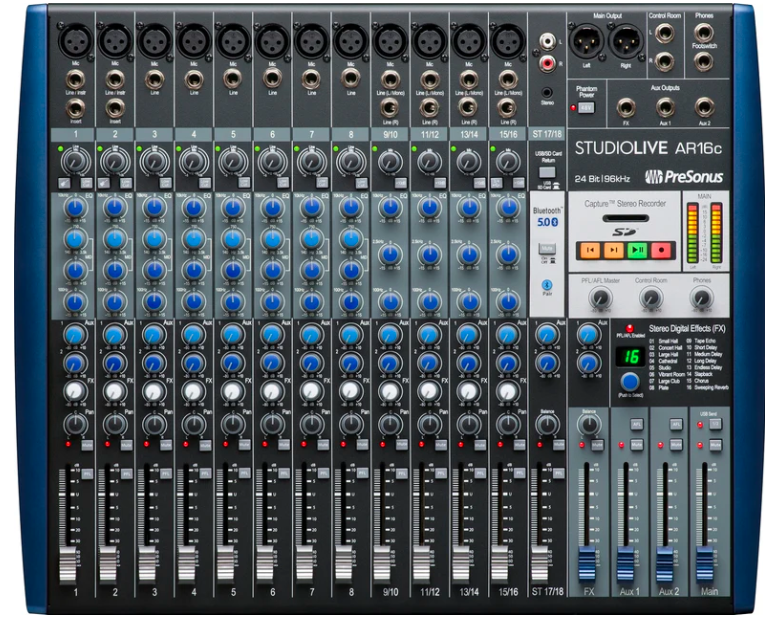Tap the red record button
The image size is (765, 625).
coord(662,250)
